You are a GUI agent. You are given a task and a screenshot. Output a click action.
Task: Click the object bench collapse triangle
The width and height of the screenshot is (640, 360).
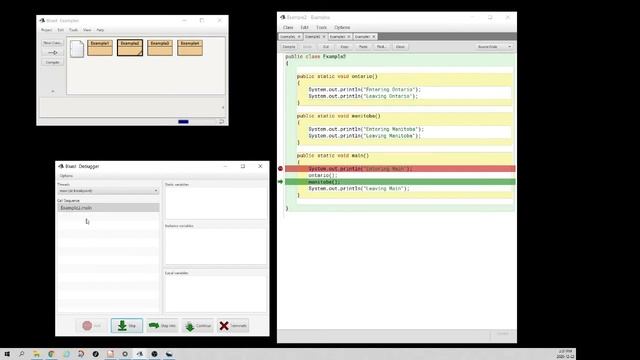(x=223, y=108)
